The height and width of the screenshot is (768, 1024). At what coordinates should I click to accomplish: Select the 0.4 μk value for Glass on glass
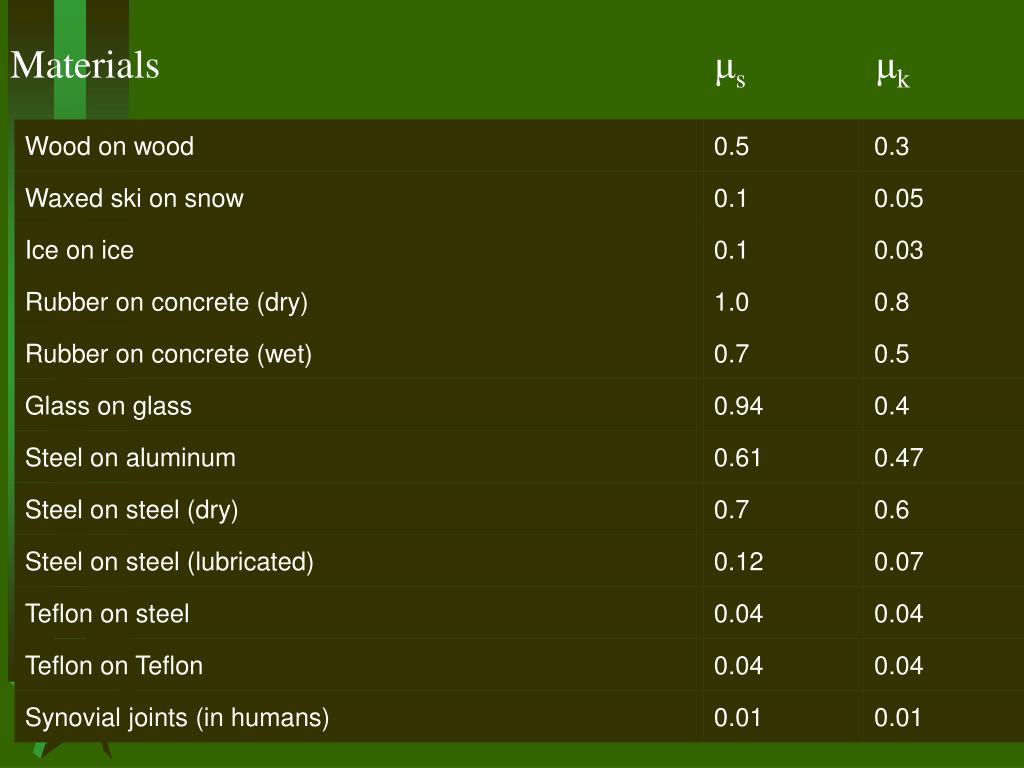click(891, 406)
